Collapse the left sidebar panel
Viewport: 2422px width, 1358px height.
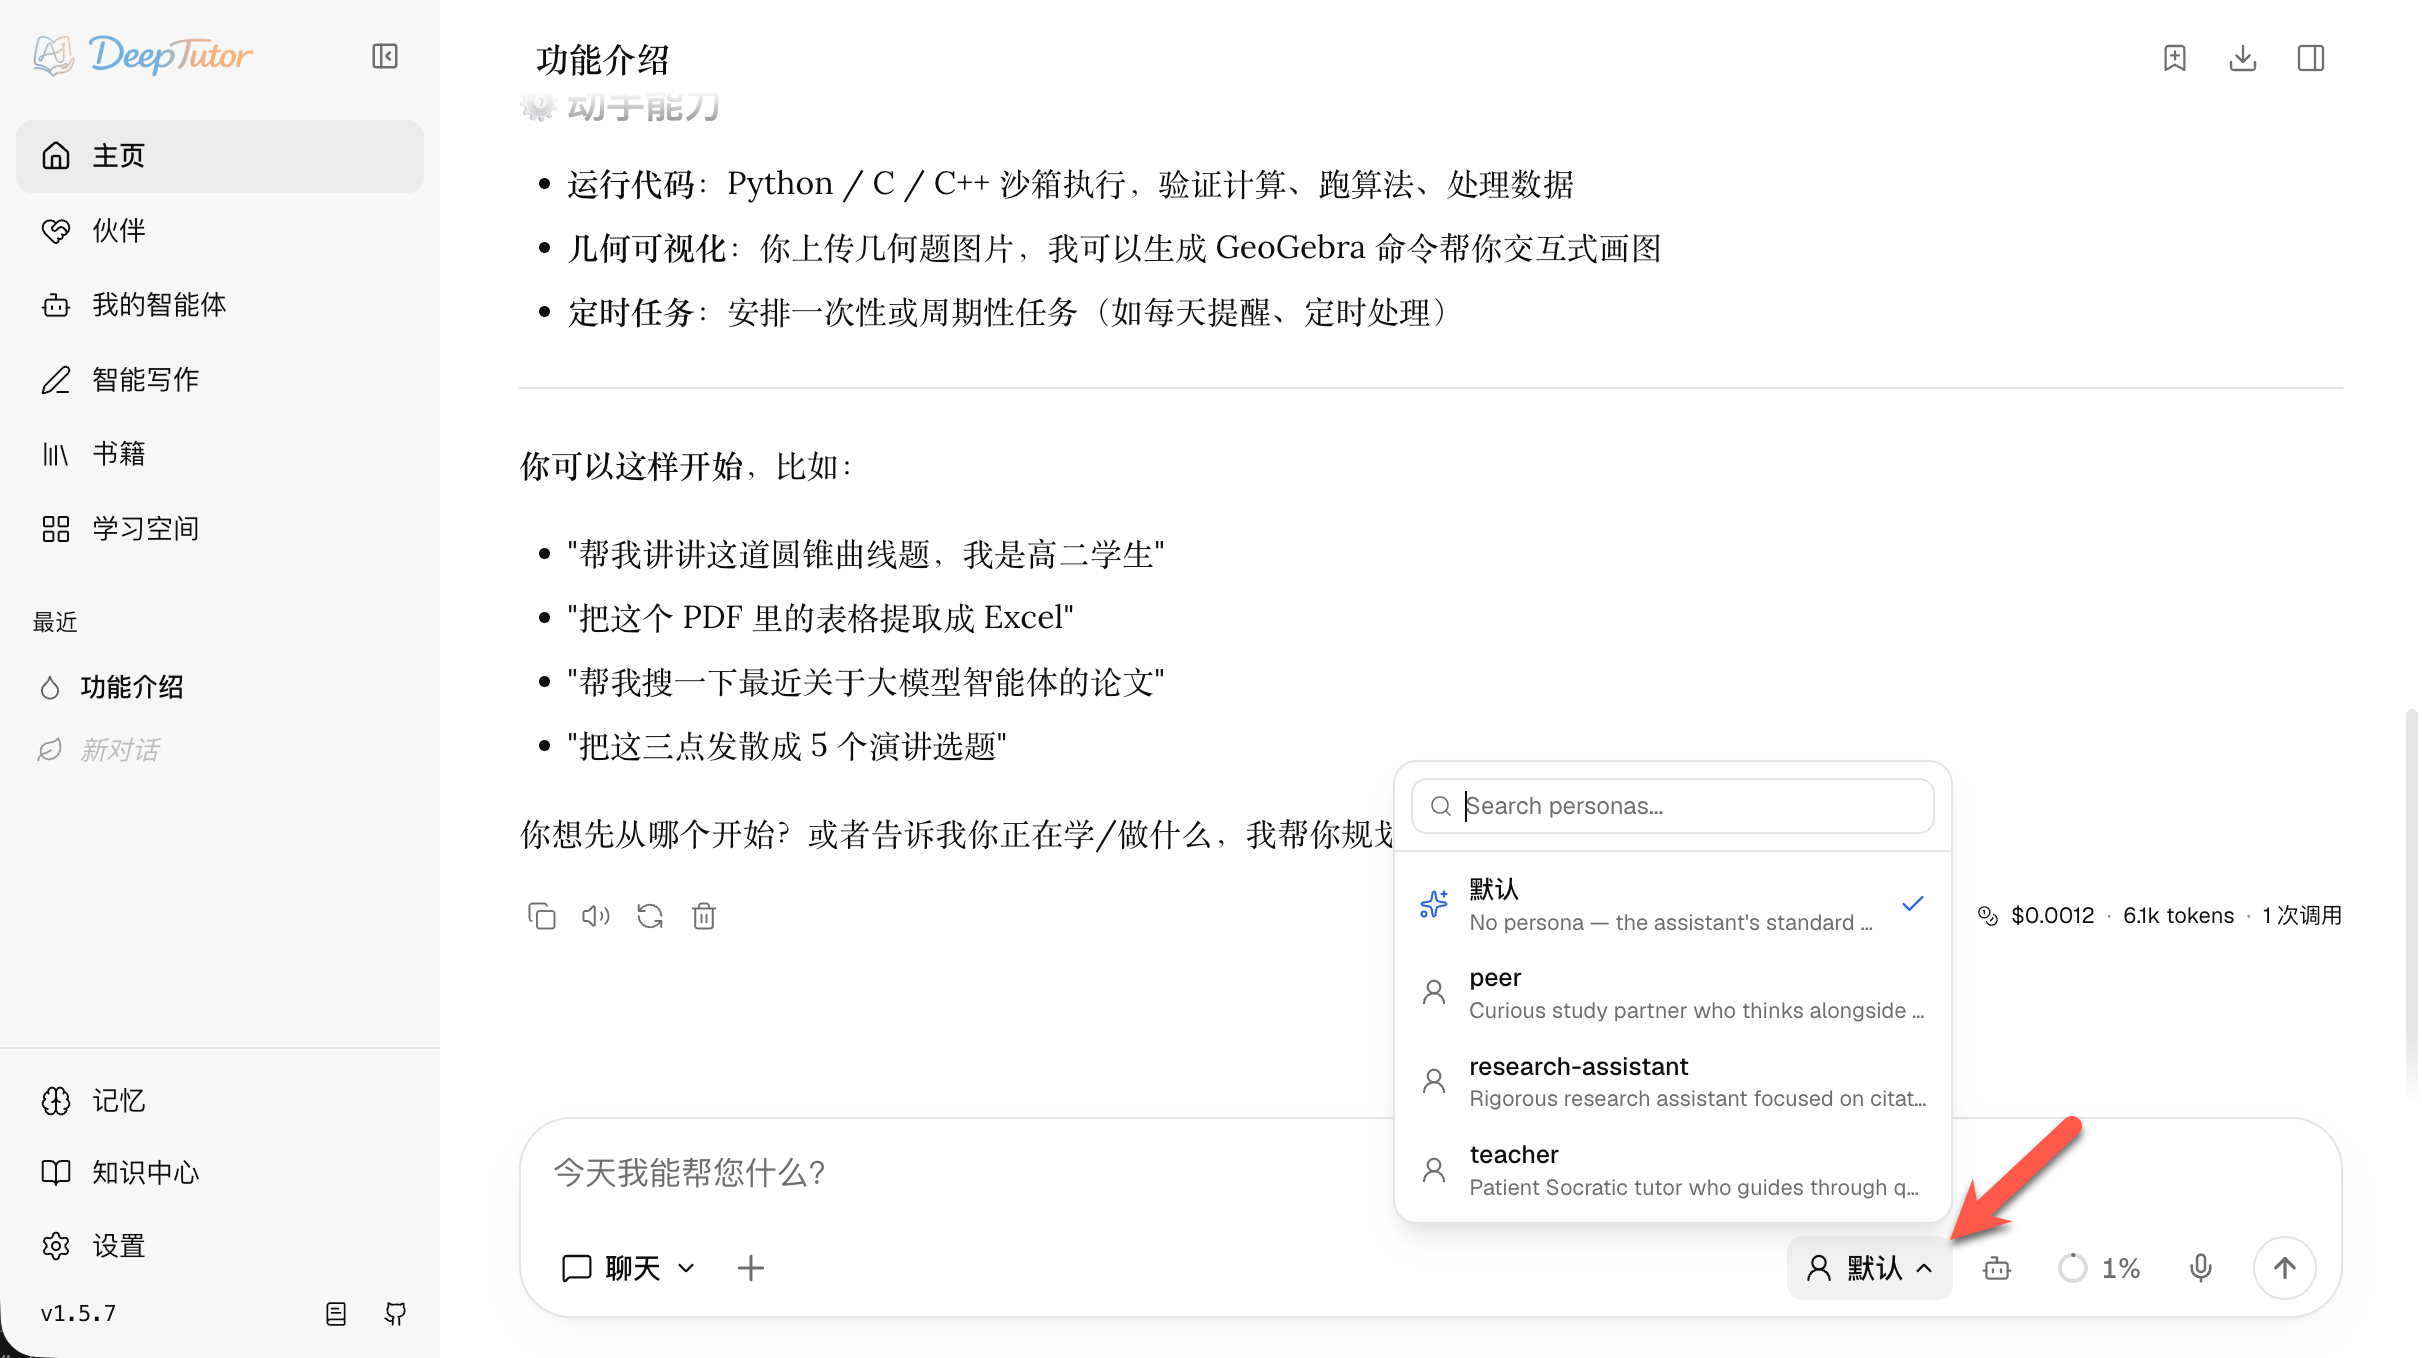(x=385, y=56)
